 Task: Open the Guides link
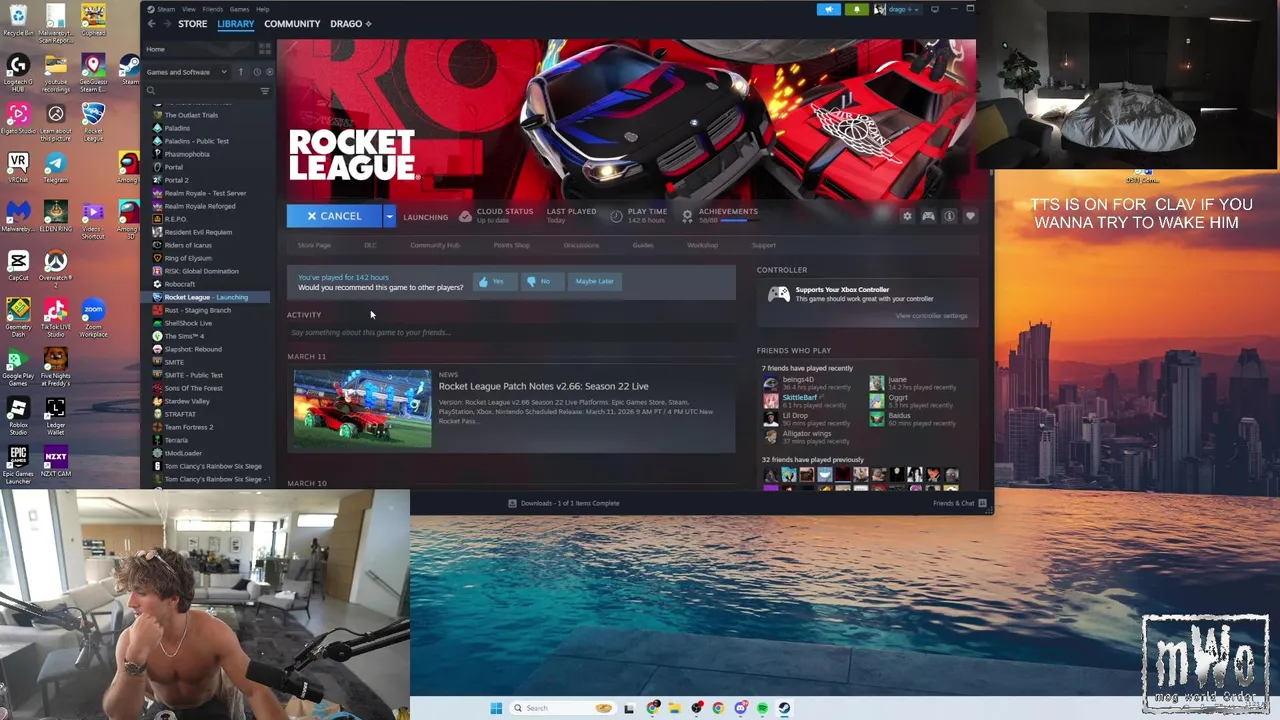pyautogui.click(x=643, y=245)
